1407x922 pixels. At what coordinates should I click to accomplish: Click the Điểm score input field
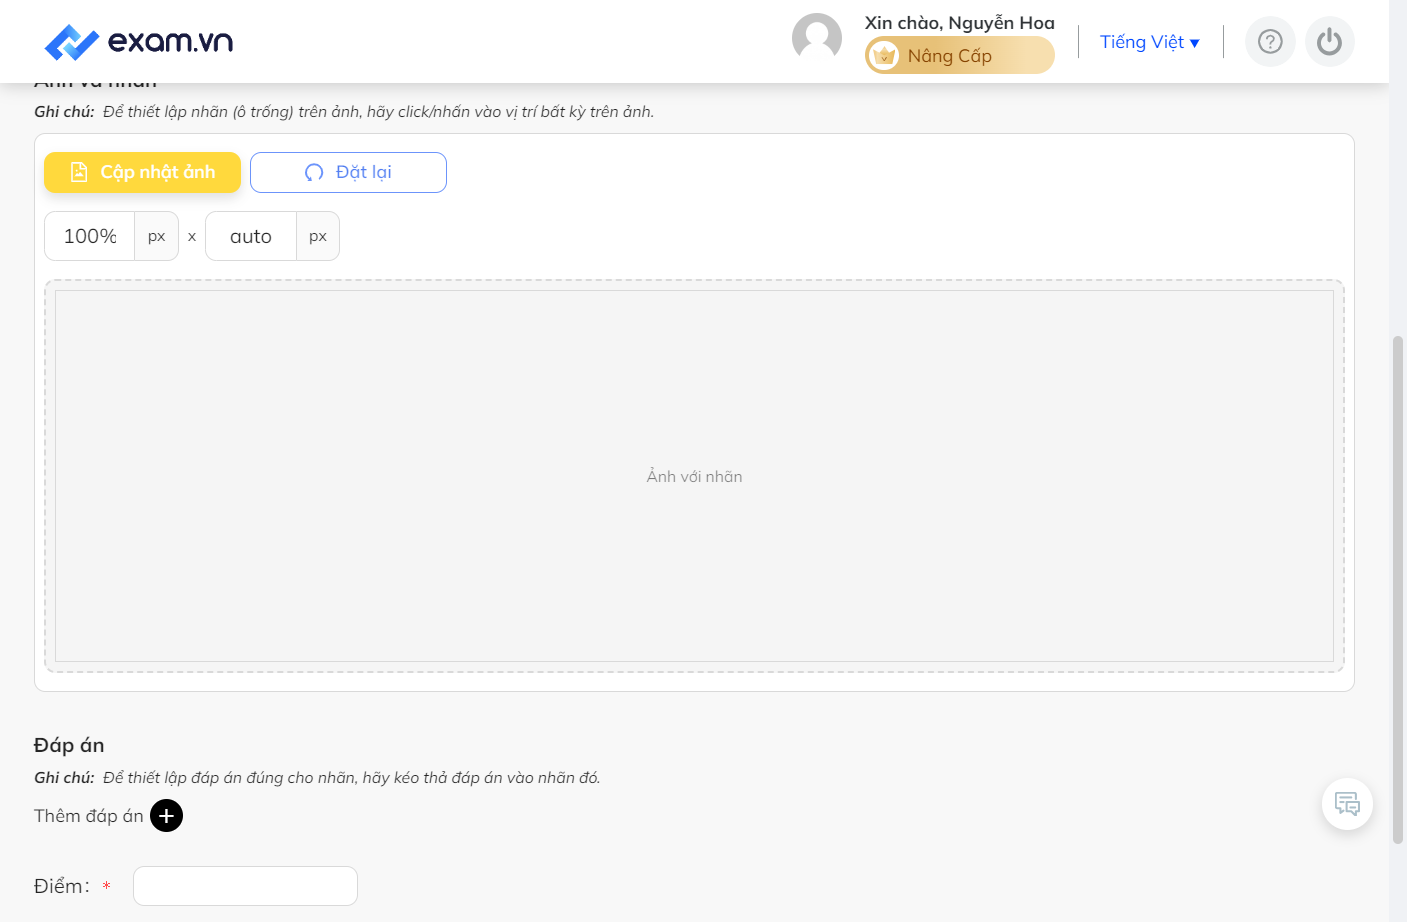tap(245, 886)
